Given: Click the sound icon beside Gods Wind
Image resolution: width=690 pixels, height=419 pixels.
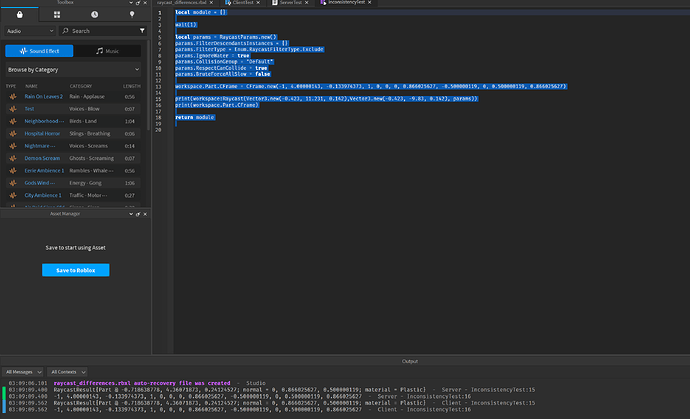Looking at the screenshot, I should point(12,183).
